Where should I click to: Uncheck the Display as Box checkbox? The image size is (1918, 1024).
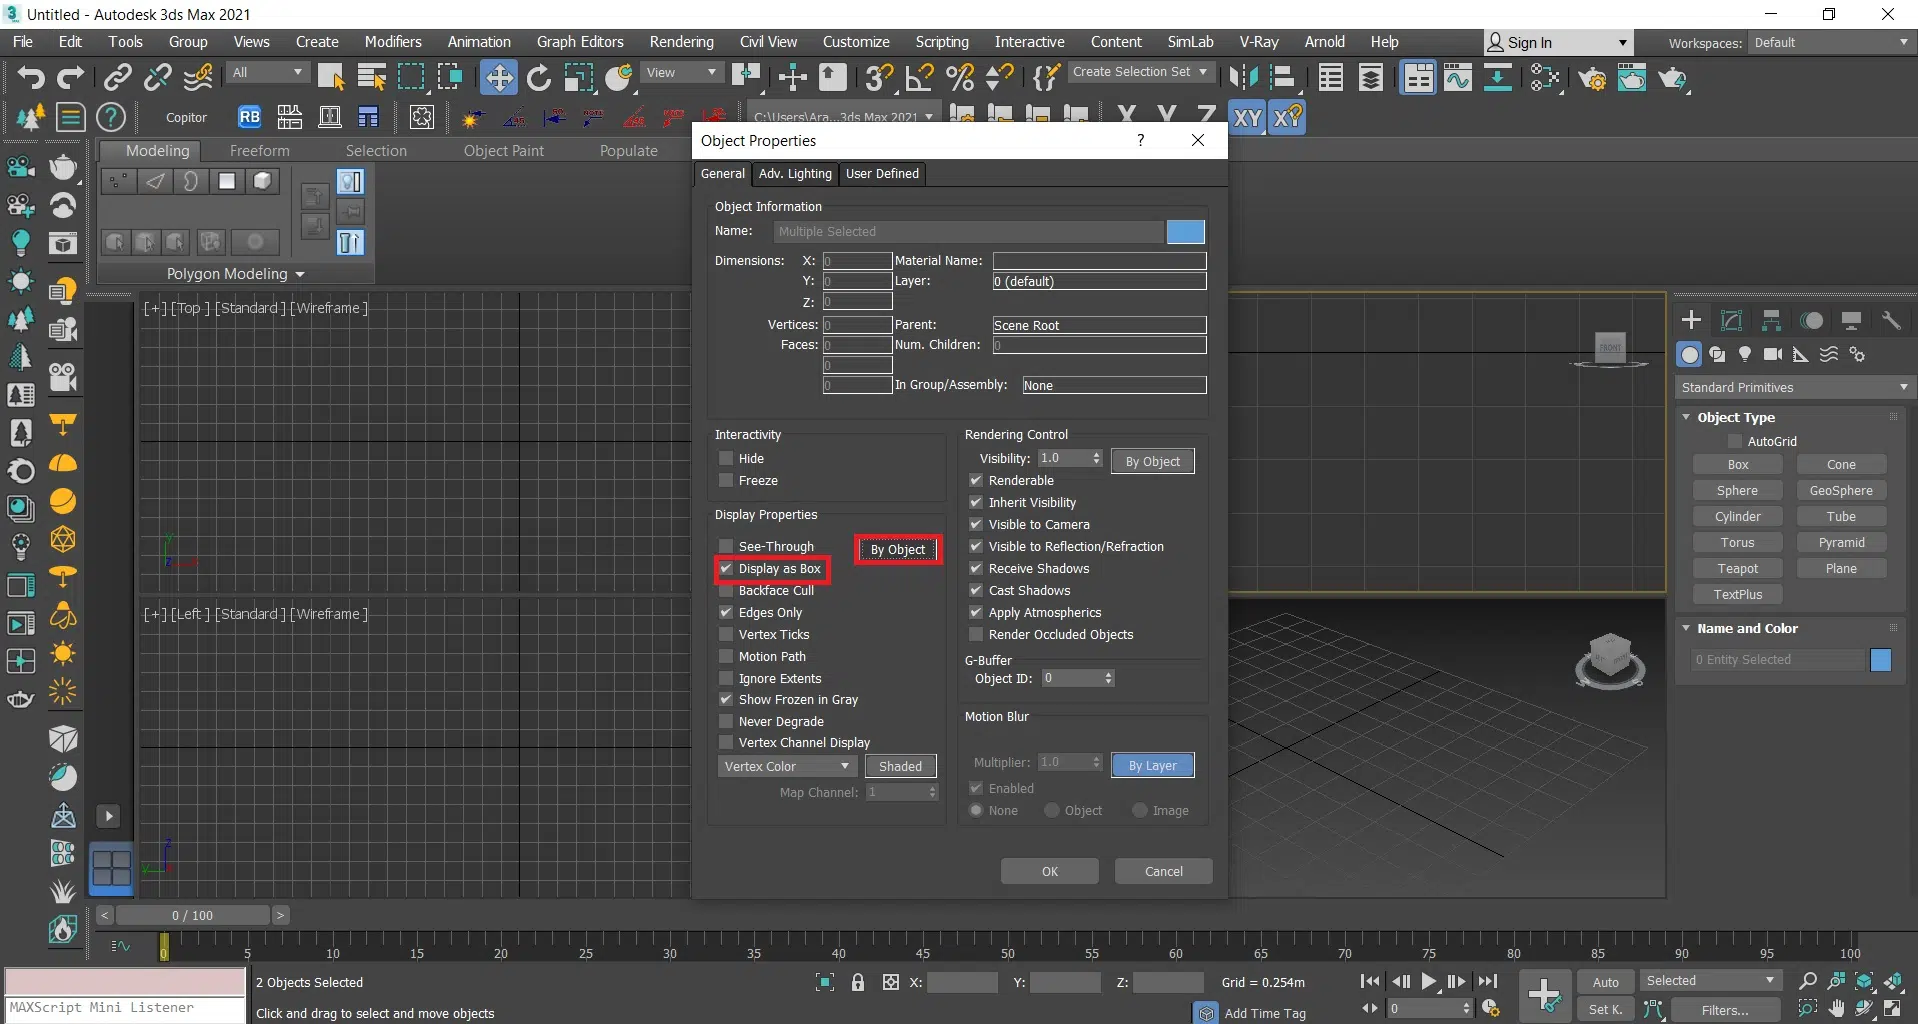tap(727, 569)
